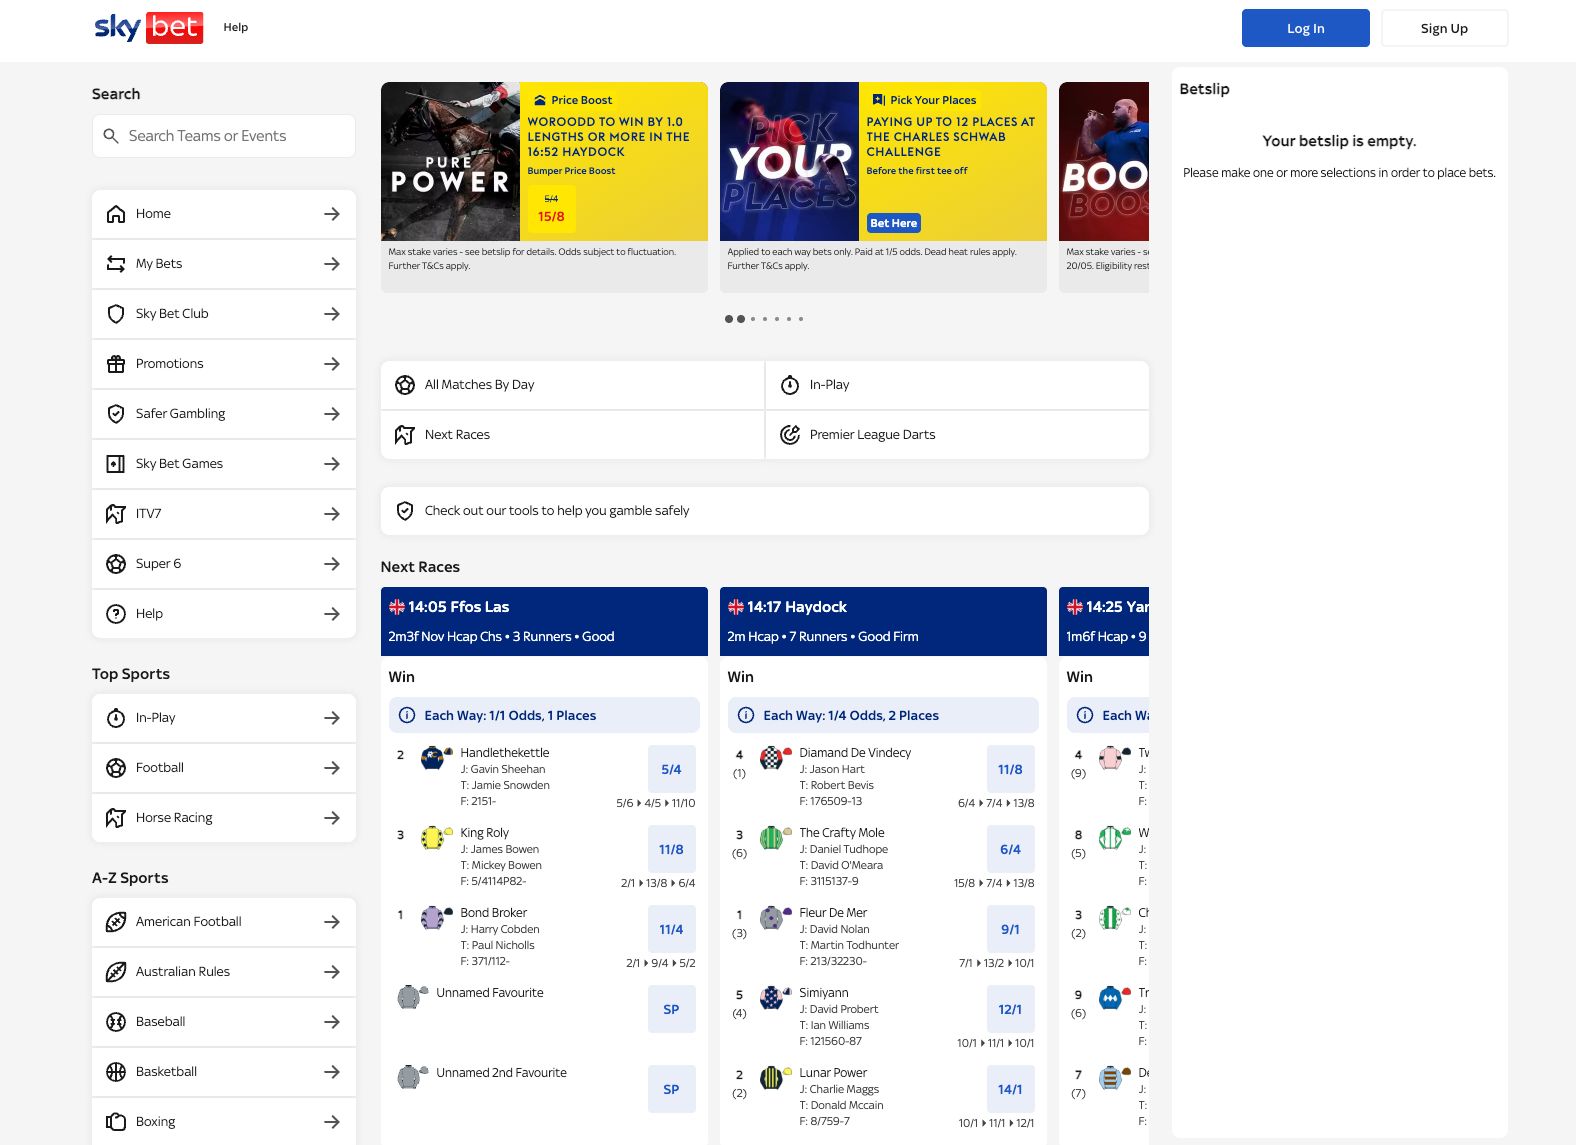1576x1145 pixels.
Task: Click the info icon beside Each Way 1/4 Odds
Action: click(746, 715)
